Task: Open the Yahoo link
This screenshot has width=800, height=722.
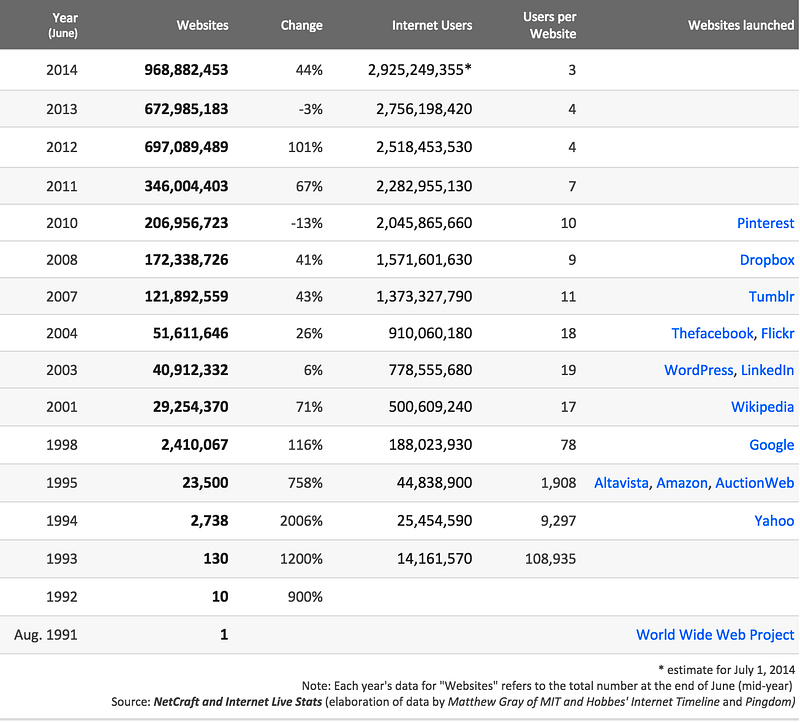Action: pos(774,520)
